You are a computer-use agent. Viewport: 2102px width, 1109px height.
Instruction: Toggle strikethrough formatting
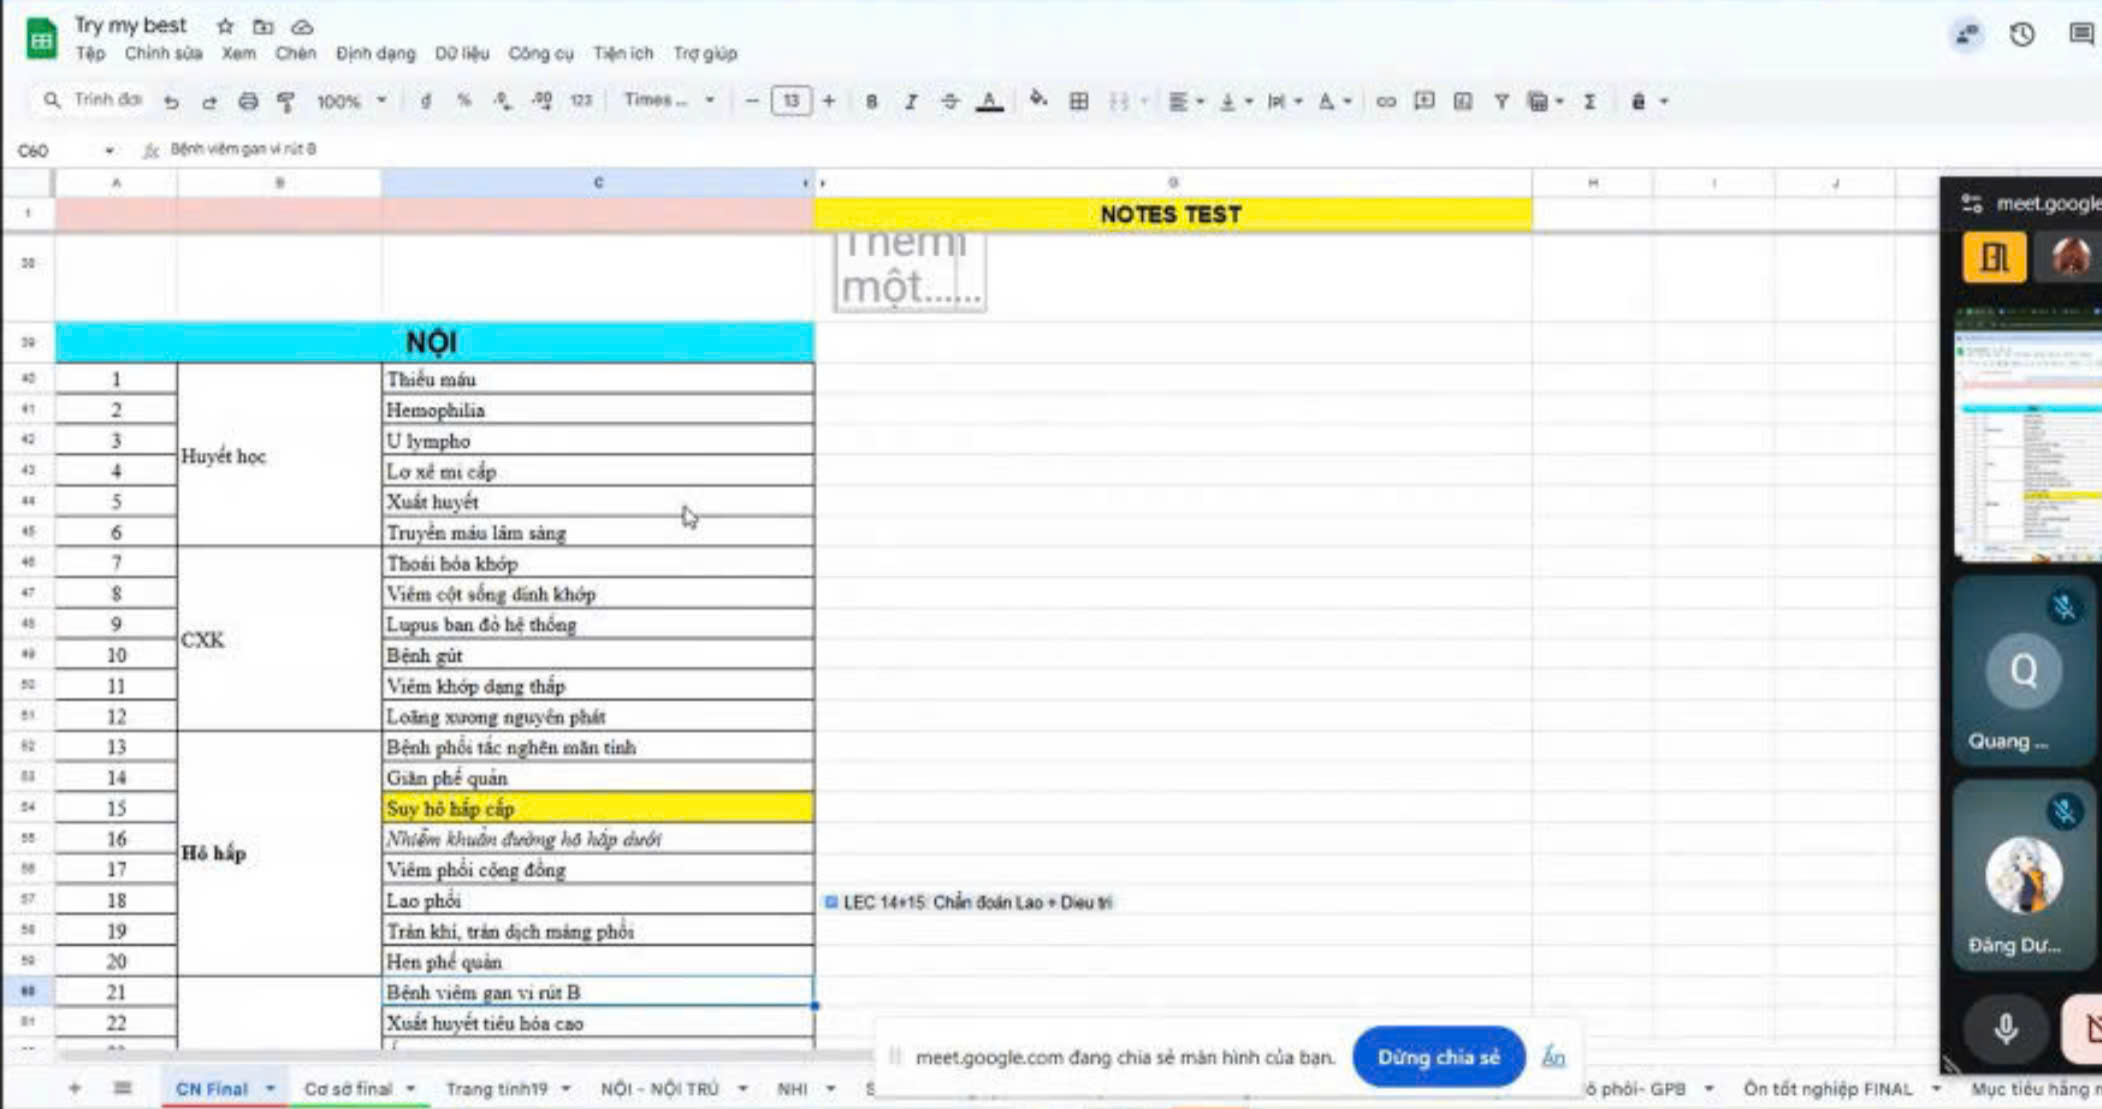tap(949, 101)
